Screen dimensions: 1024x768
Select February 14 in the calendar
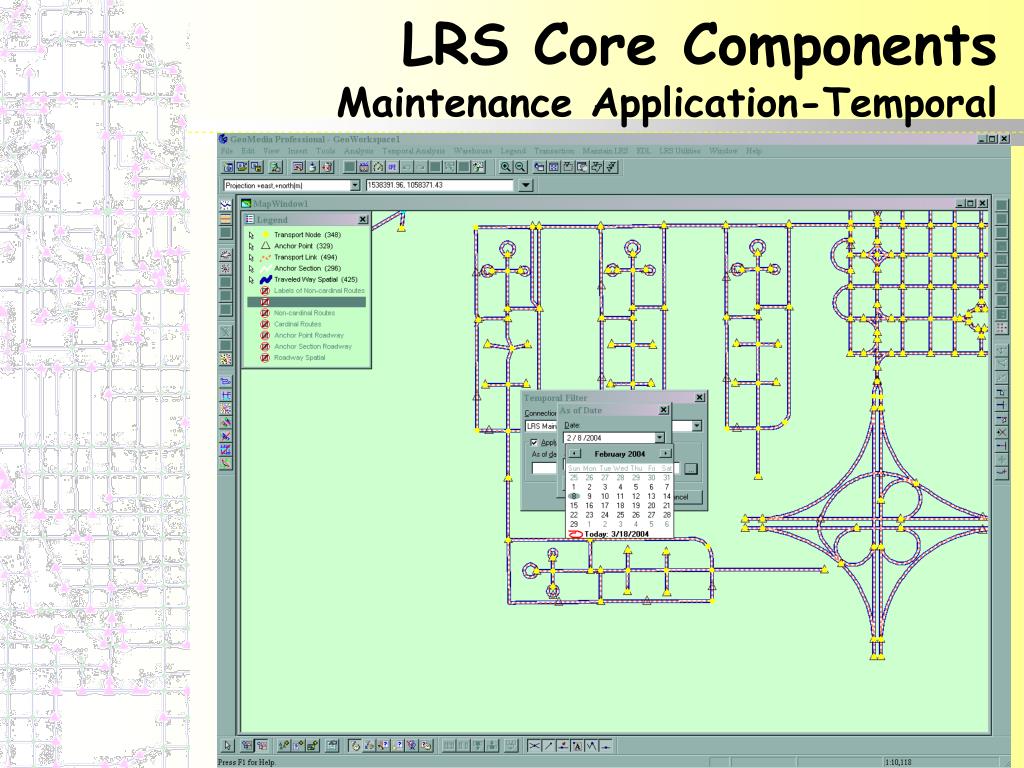pyautogui.click(x=666, y=496)
